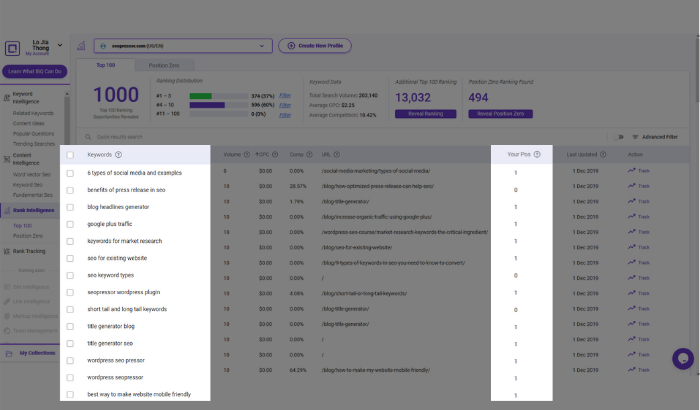Open Content Intelligence section
Viewport: 700px width, 410px height.
26,159
